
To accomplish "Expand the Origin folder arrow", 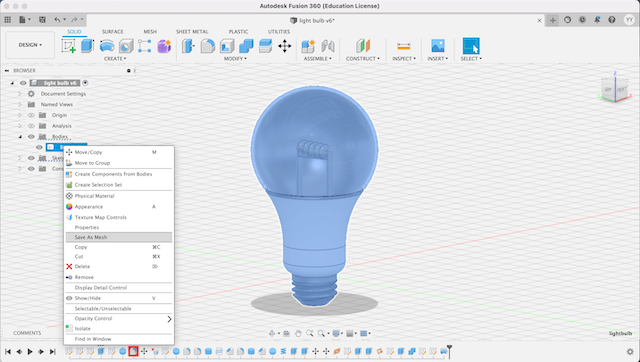I will pyautogui.click(x=20, y=115).
